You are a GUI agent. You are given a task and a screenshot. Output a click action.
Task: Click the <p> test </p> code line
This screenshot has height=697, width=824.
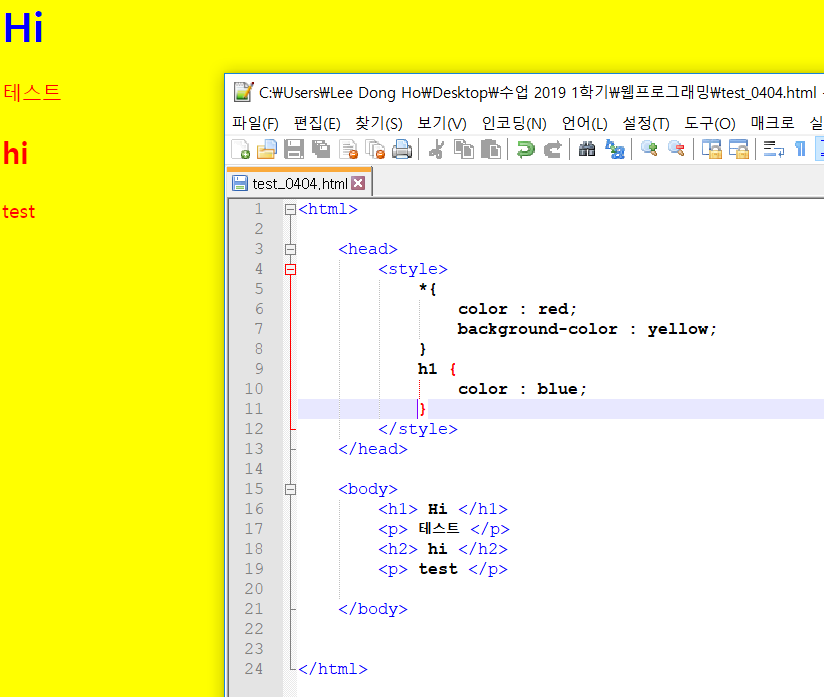click(x=443, y=569)
